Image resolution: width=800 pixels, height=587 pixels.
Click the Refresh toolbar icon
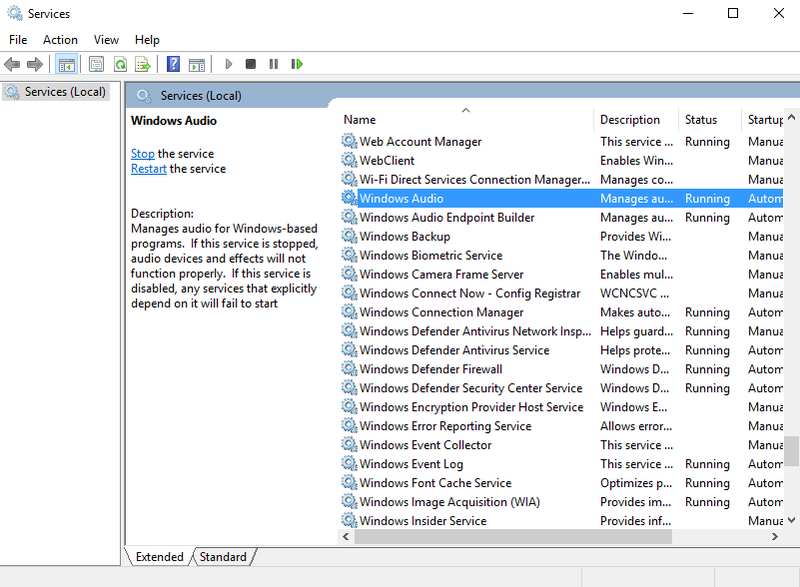pos(120,64)
